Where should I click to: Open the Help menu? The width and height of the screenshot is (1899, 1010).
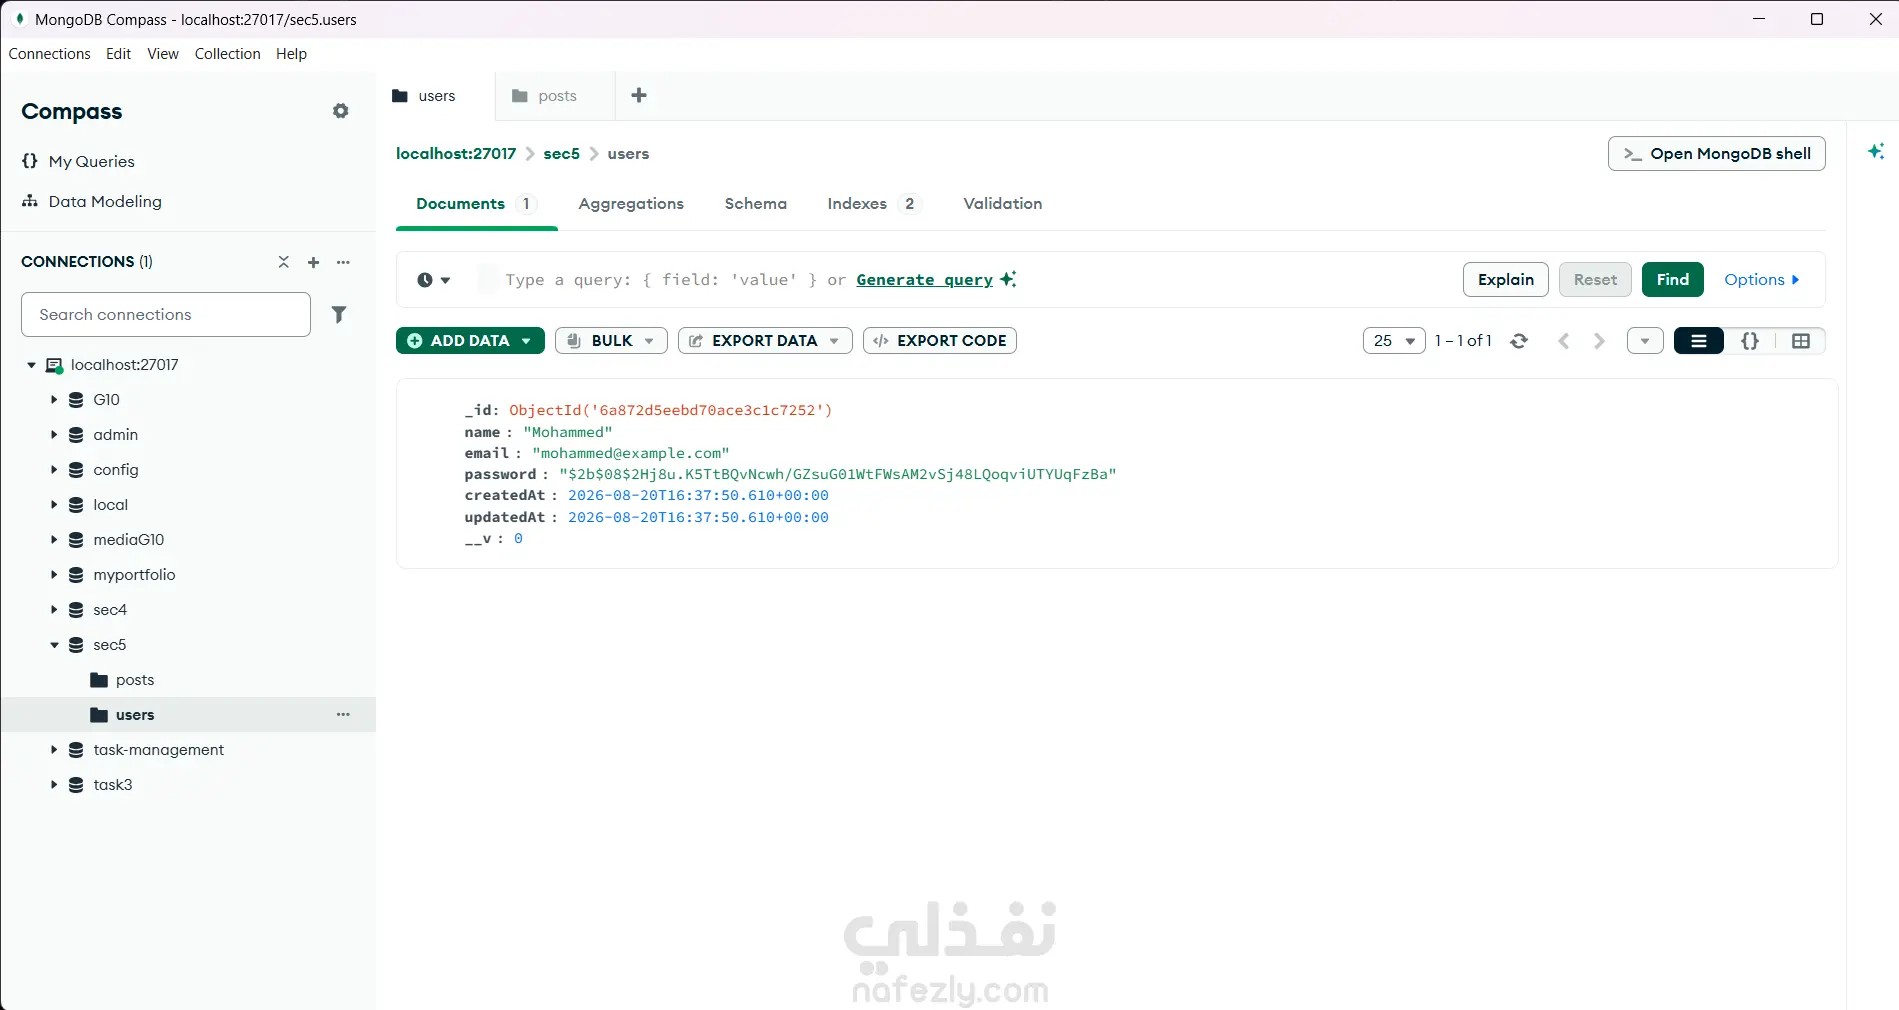[x=291, y=54]
